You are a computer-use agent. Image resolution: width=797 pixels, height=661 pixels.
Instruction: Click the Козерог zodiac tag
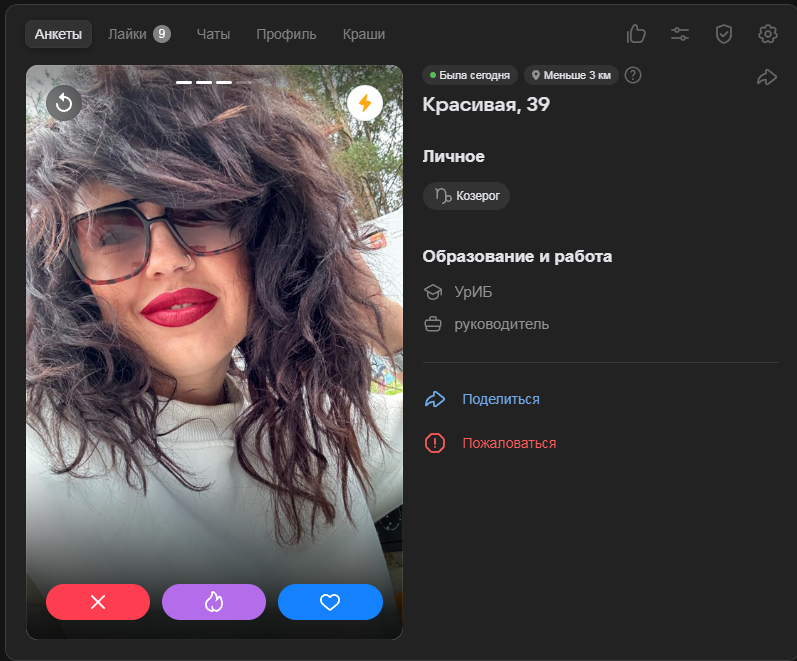467,196
